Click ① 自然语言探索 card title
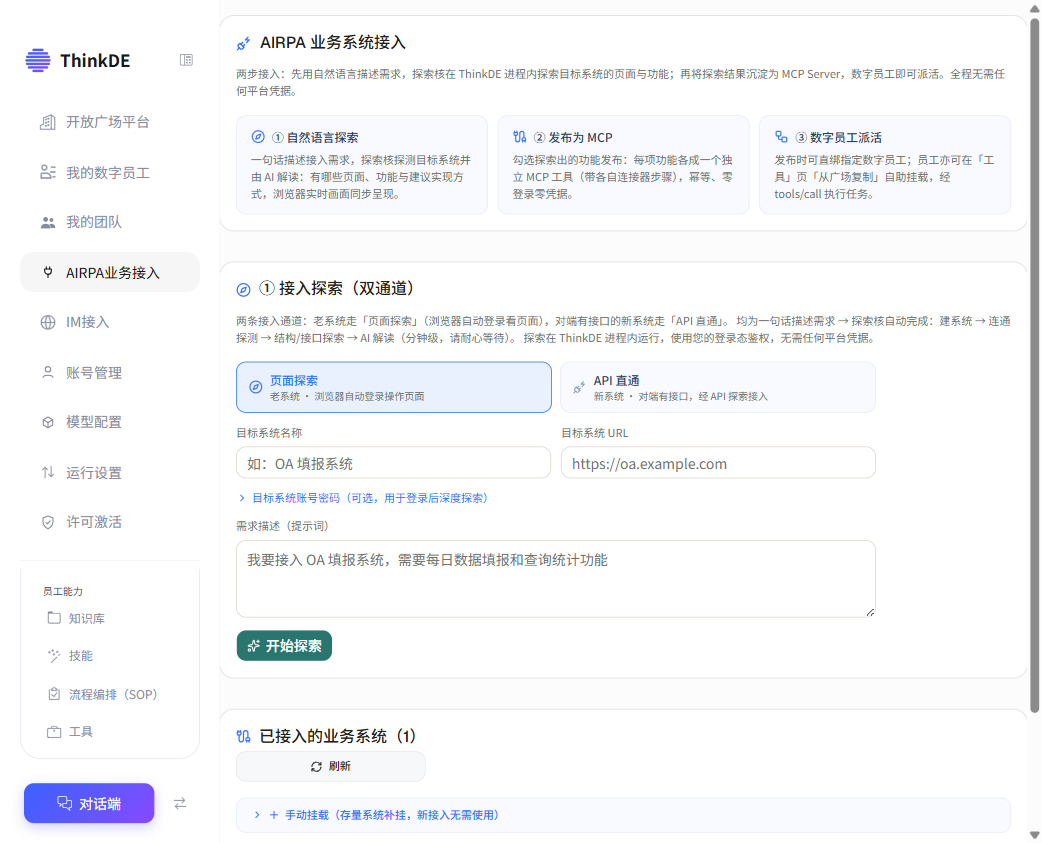Viewport: 1042px width, 843px height. [315, 138]
